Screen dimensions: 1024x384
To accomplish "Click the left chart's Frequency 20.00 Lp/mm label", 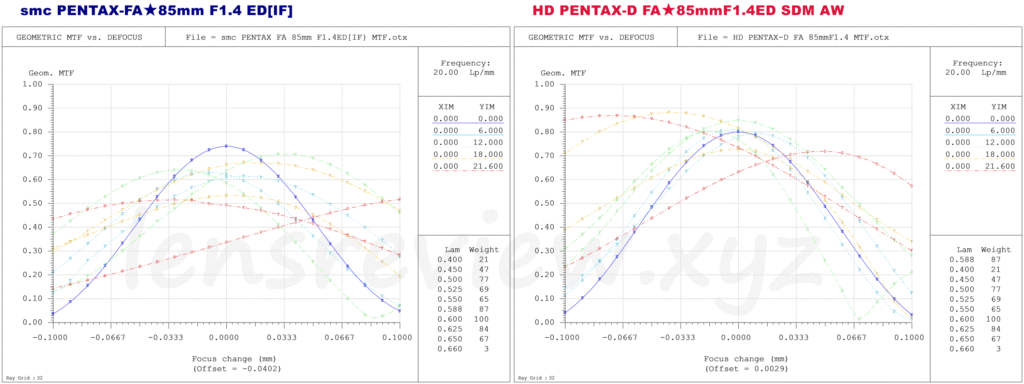I will click(x=465, y=68).
